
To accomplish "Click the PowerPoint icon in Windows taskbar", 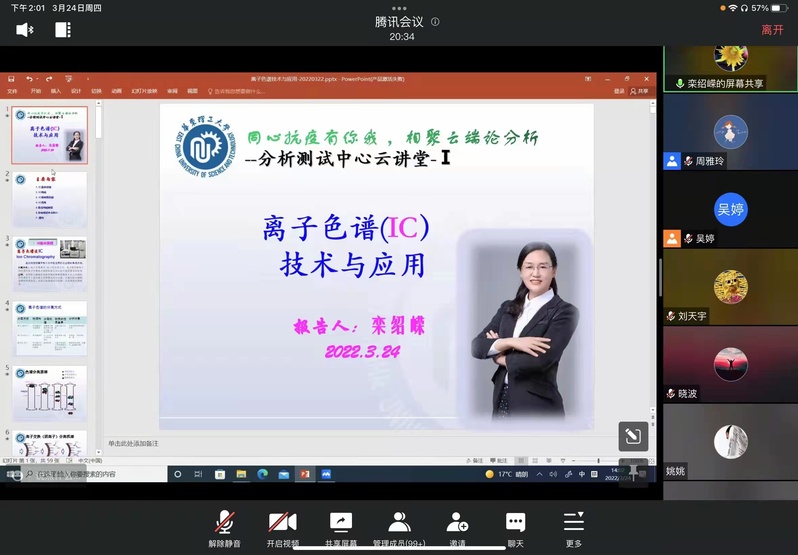I will coord(305,474).
